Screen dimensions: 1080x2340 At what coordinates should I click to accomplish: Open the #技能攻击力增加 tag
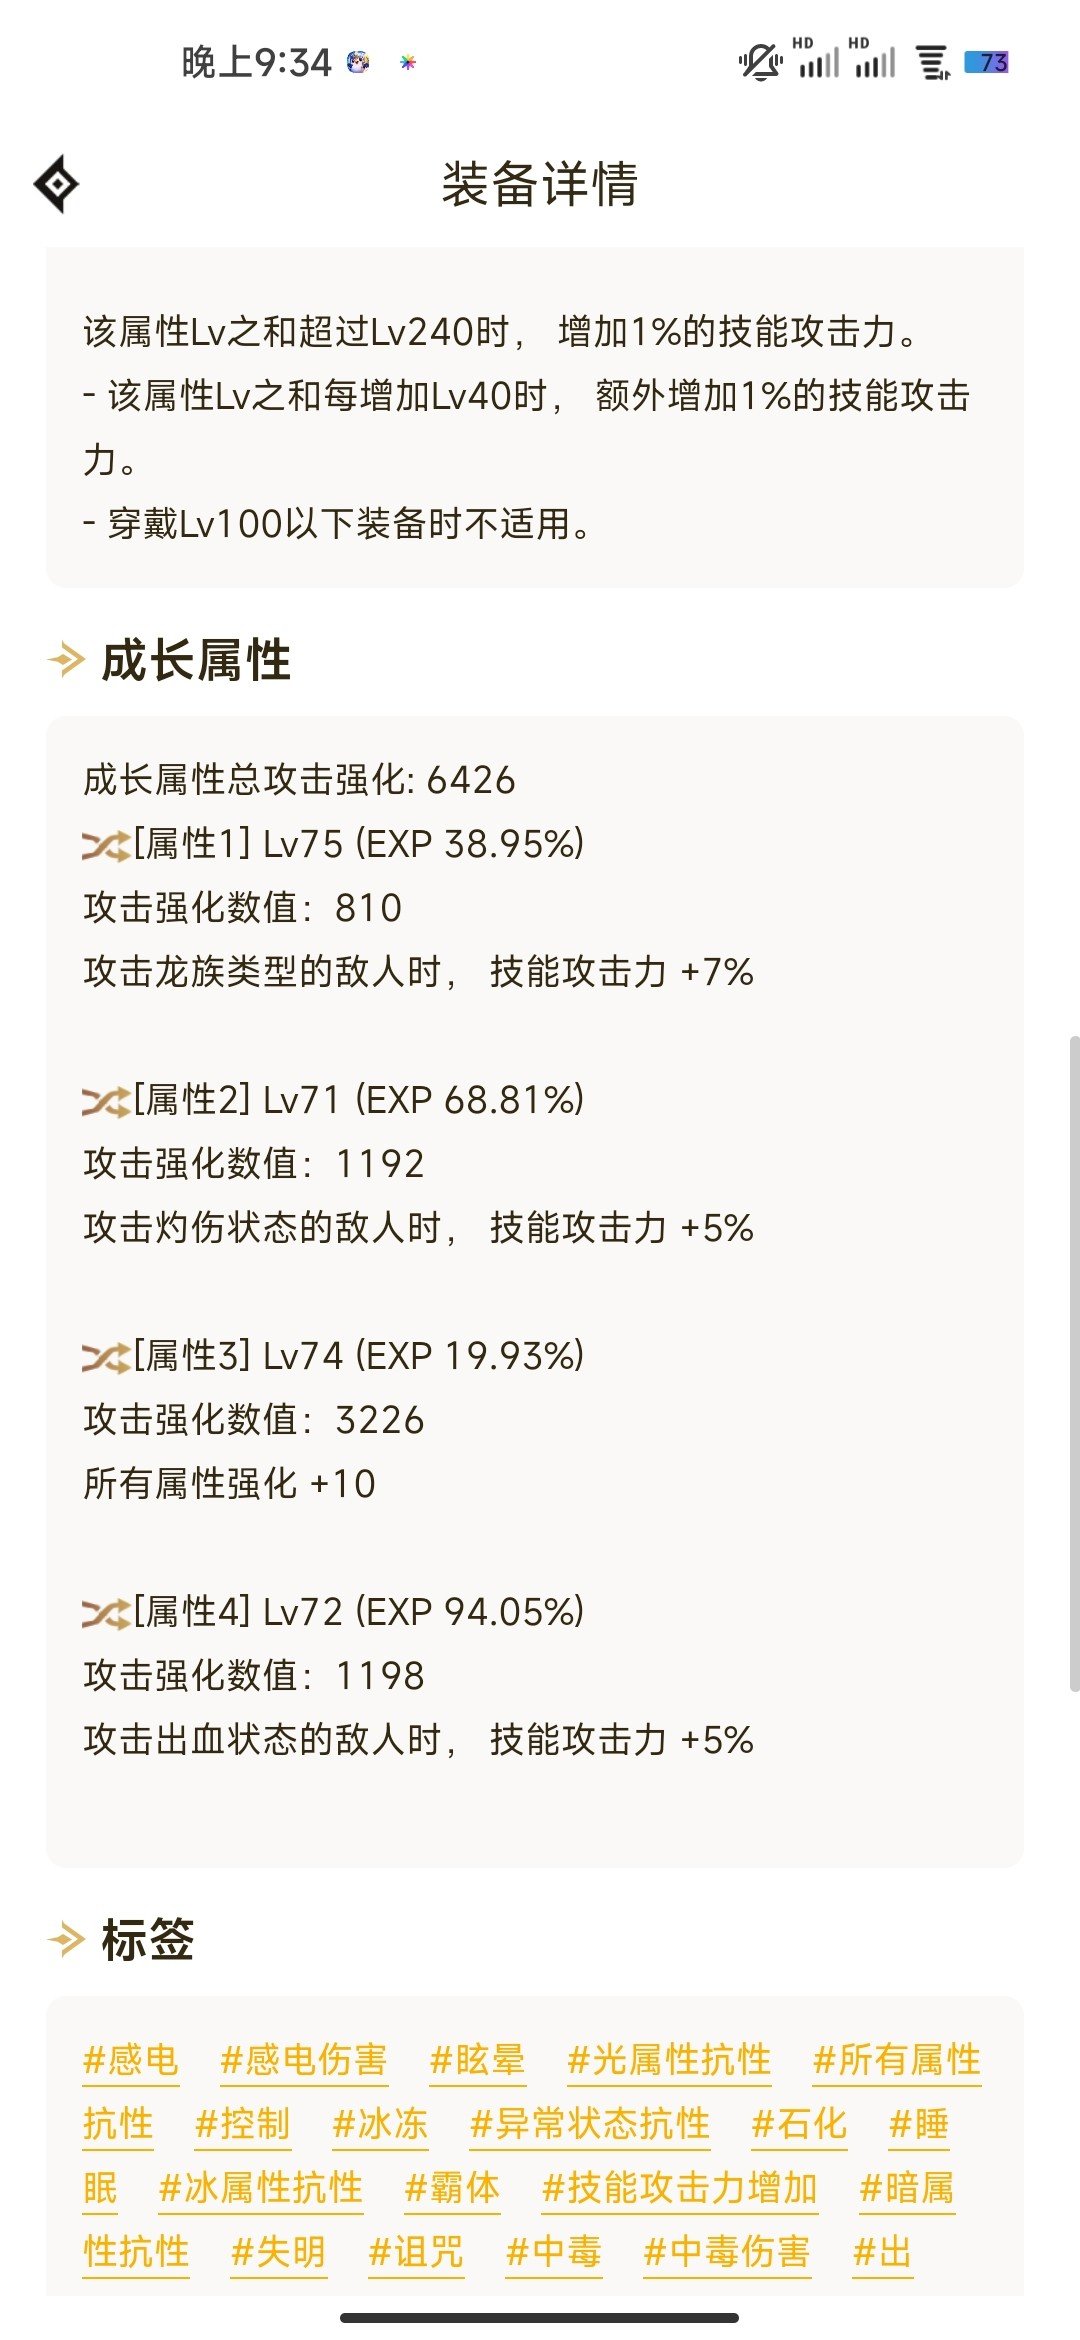(680, 2188)
